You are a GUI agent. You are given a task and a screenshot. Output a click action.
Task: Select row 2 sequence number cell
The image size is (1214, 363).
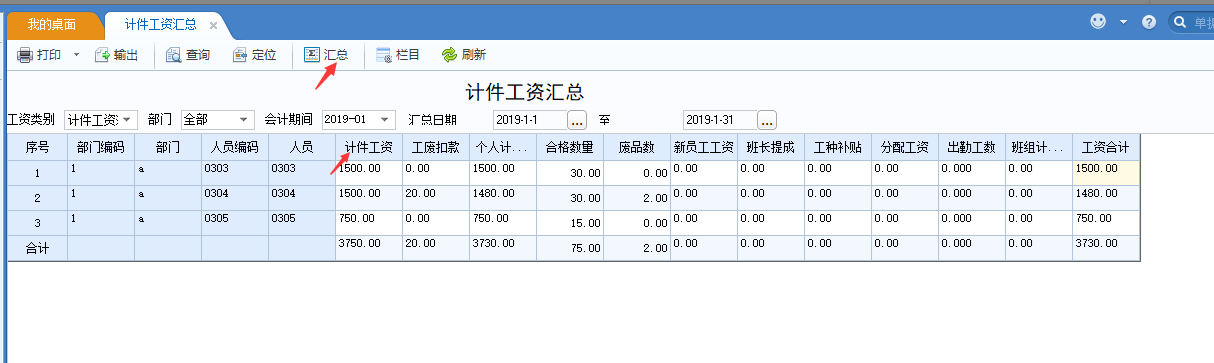coord(38,197)
